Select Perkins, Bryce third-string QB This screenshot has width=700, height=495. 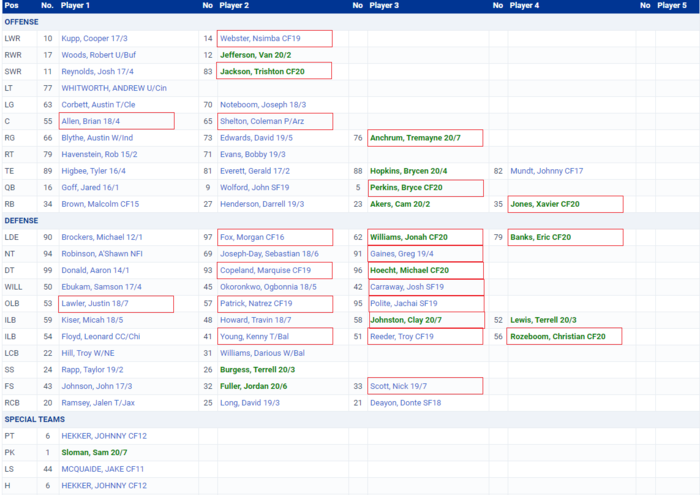[x=406, y=187]
